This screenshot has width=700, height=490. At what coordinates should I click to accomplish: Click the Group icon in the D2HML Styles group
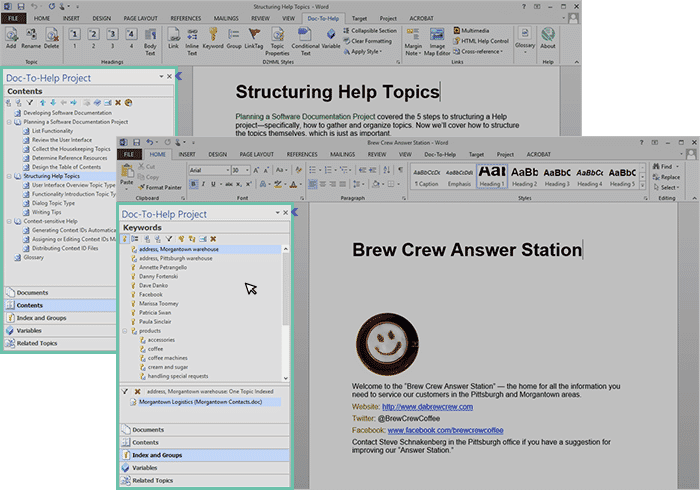click(233, 37)
